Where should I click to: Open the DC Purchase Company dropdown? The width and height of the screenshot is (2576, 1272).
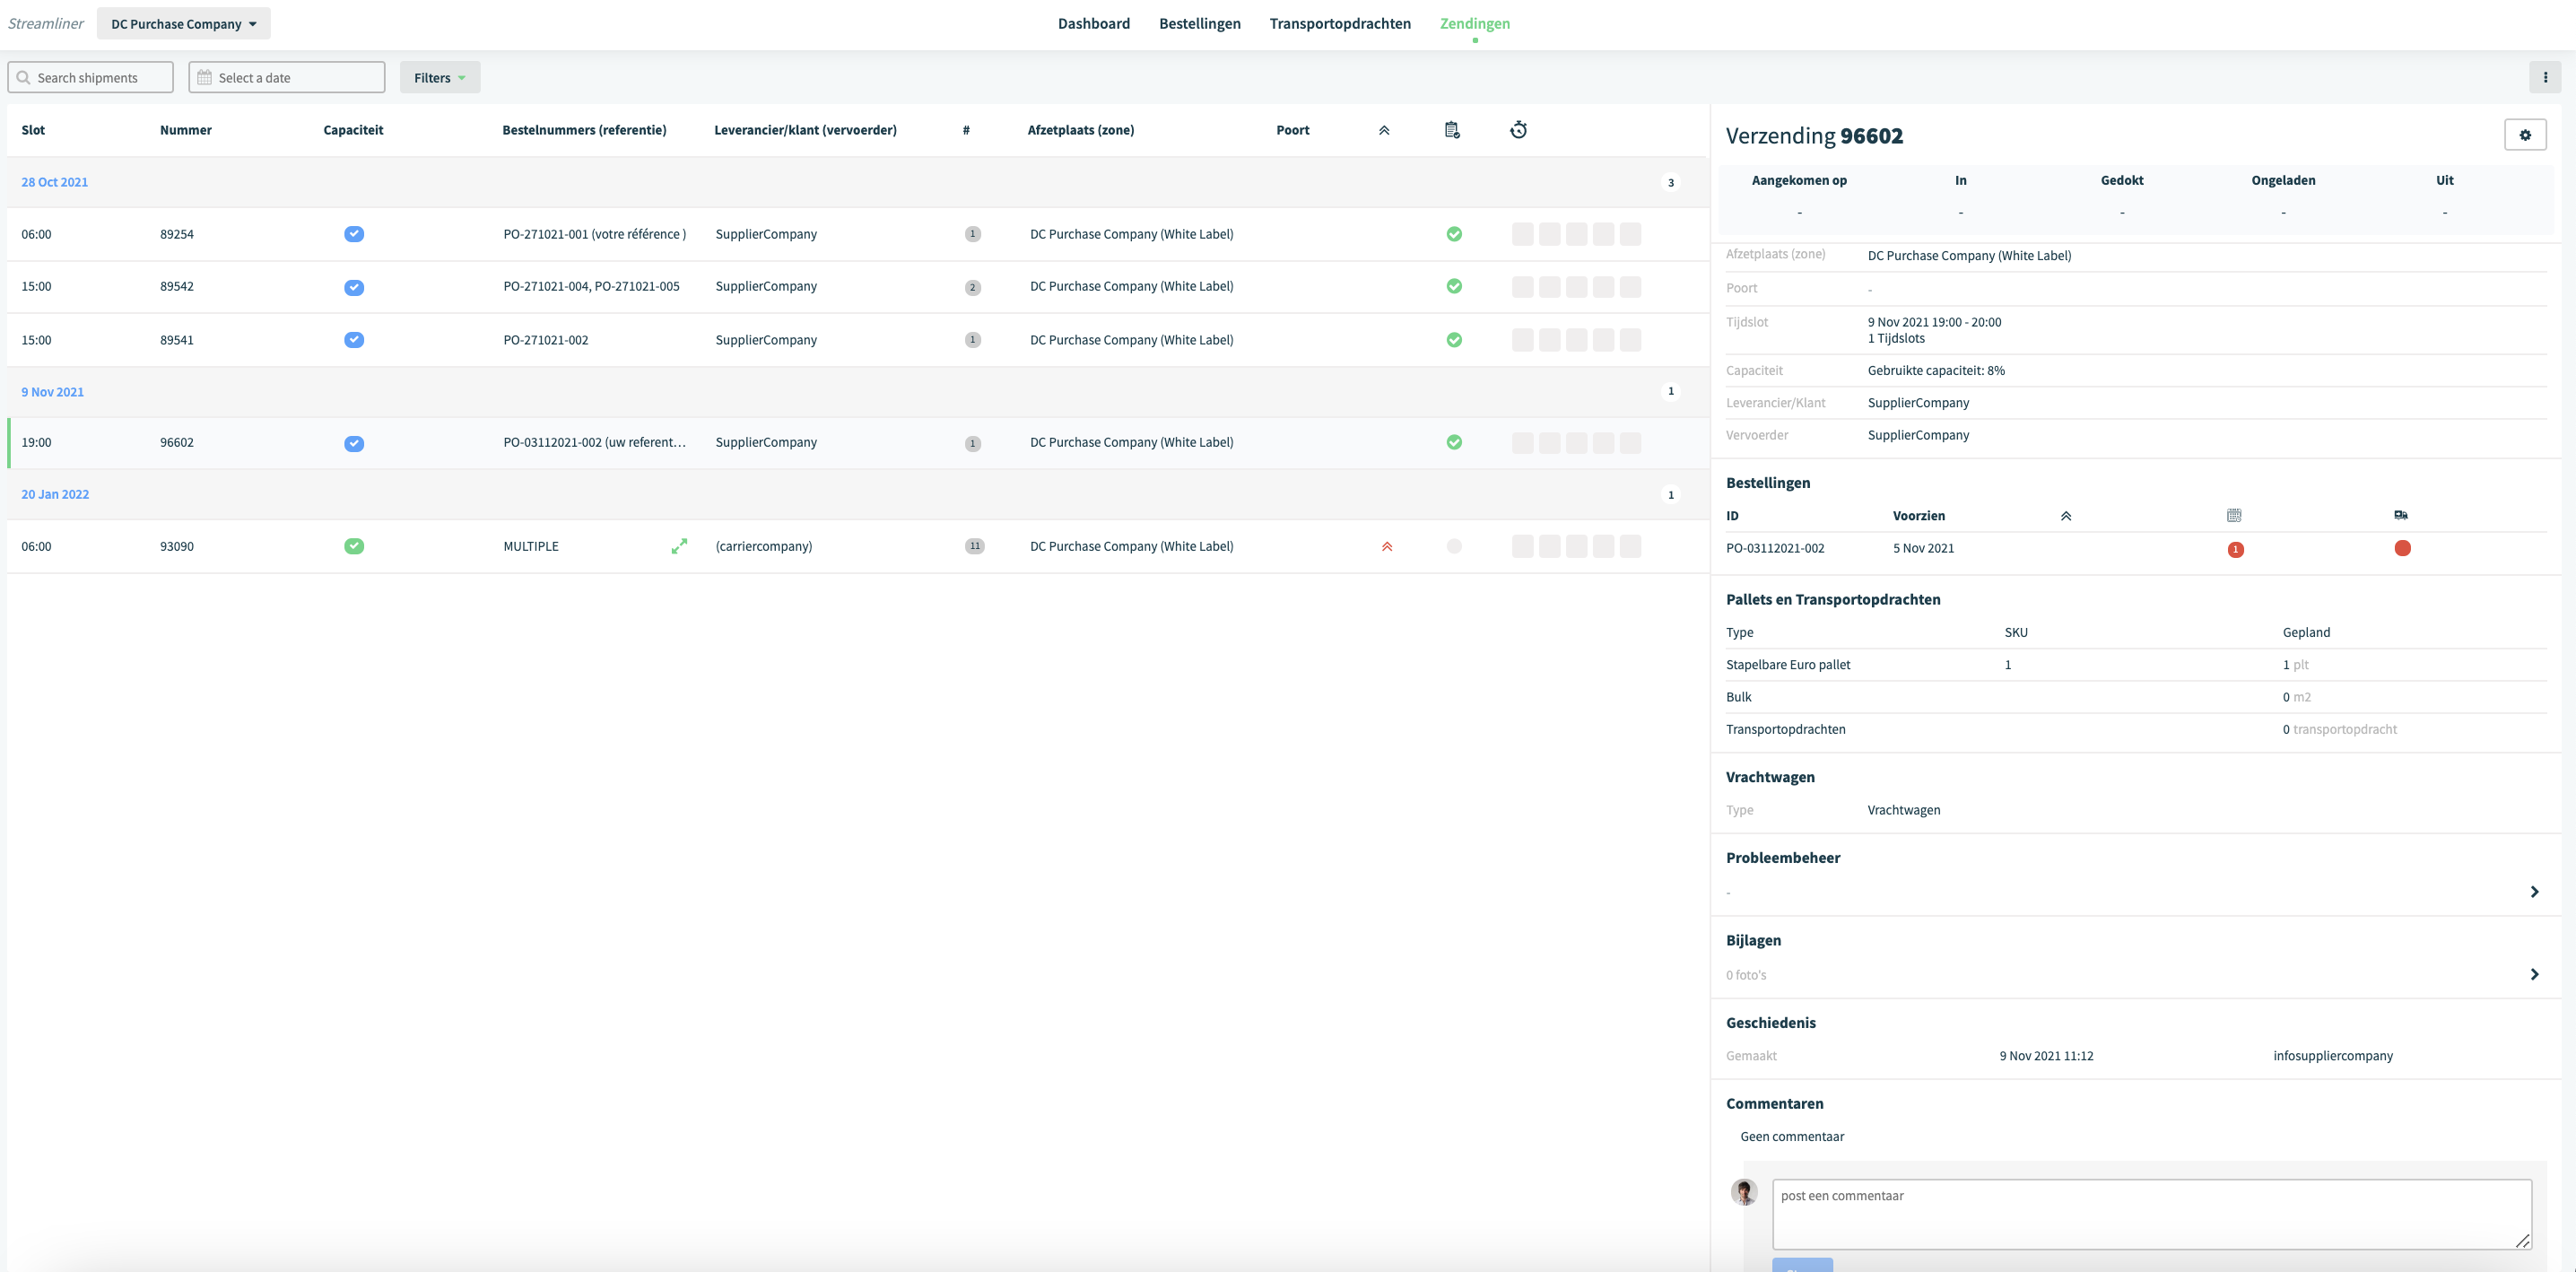click(183, 23)
